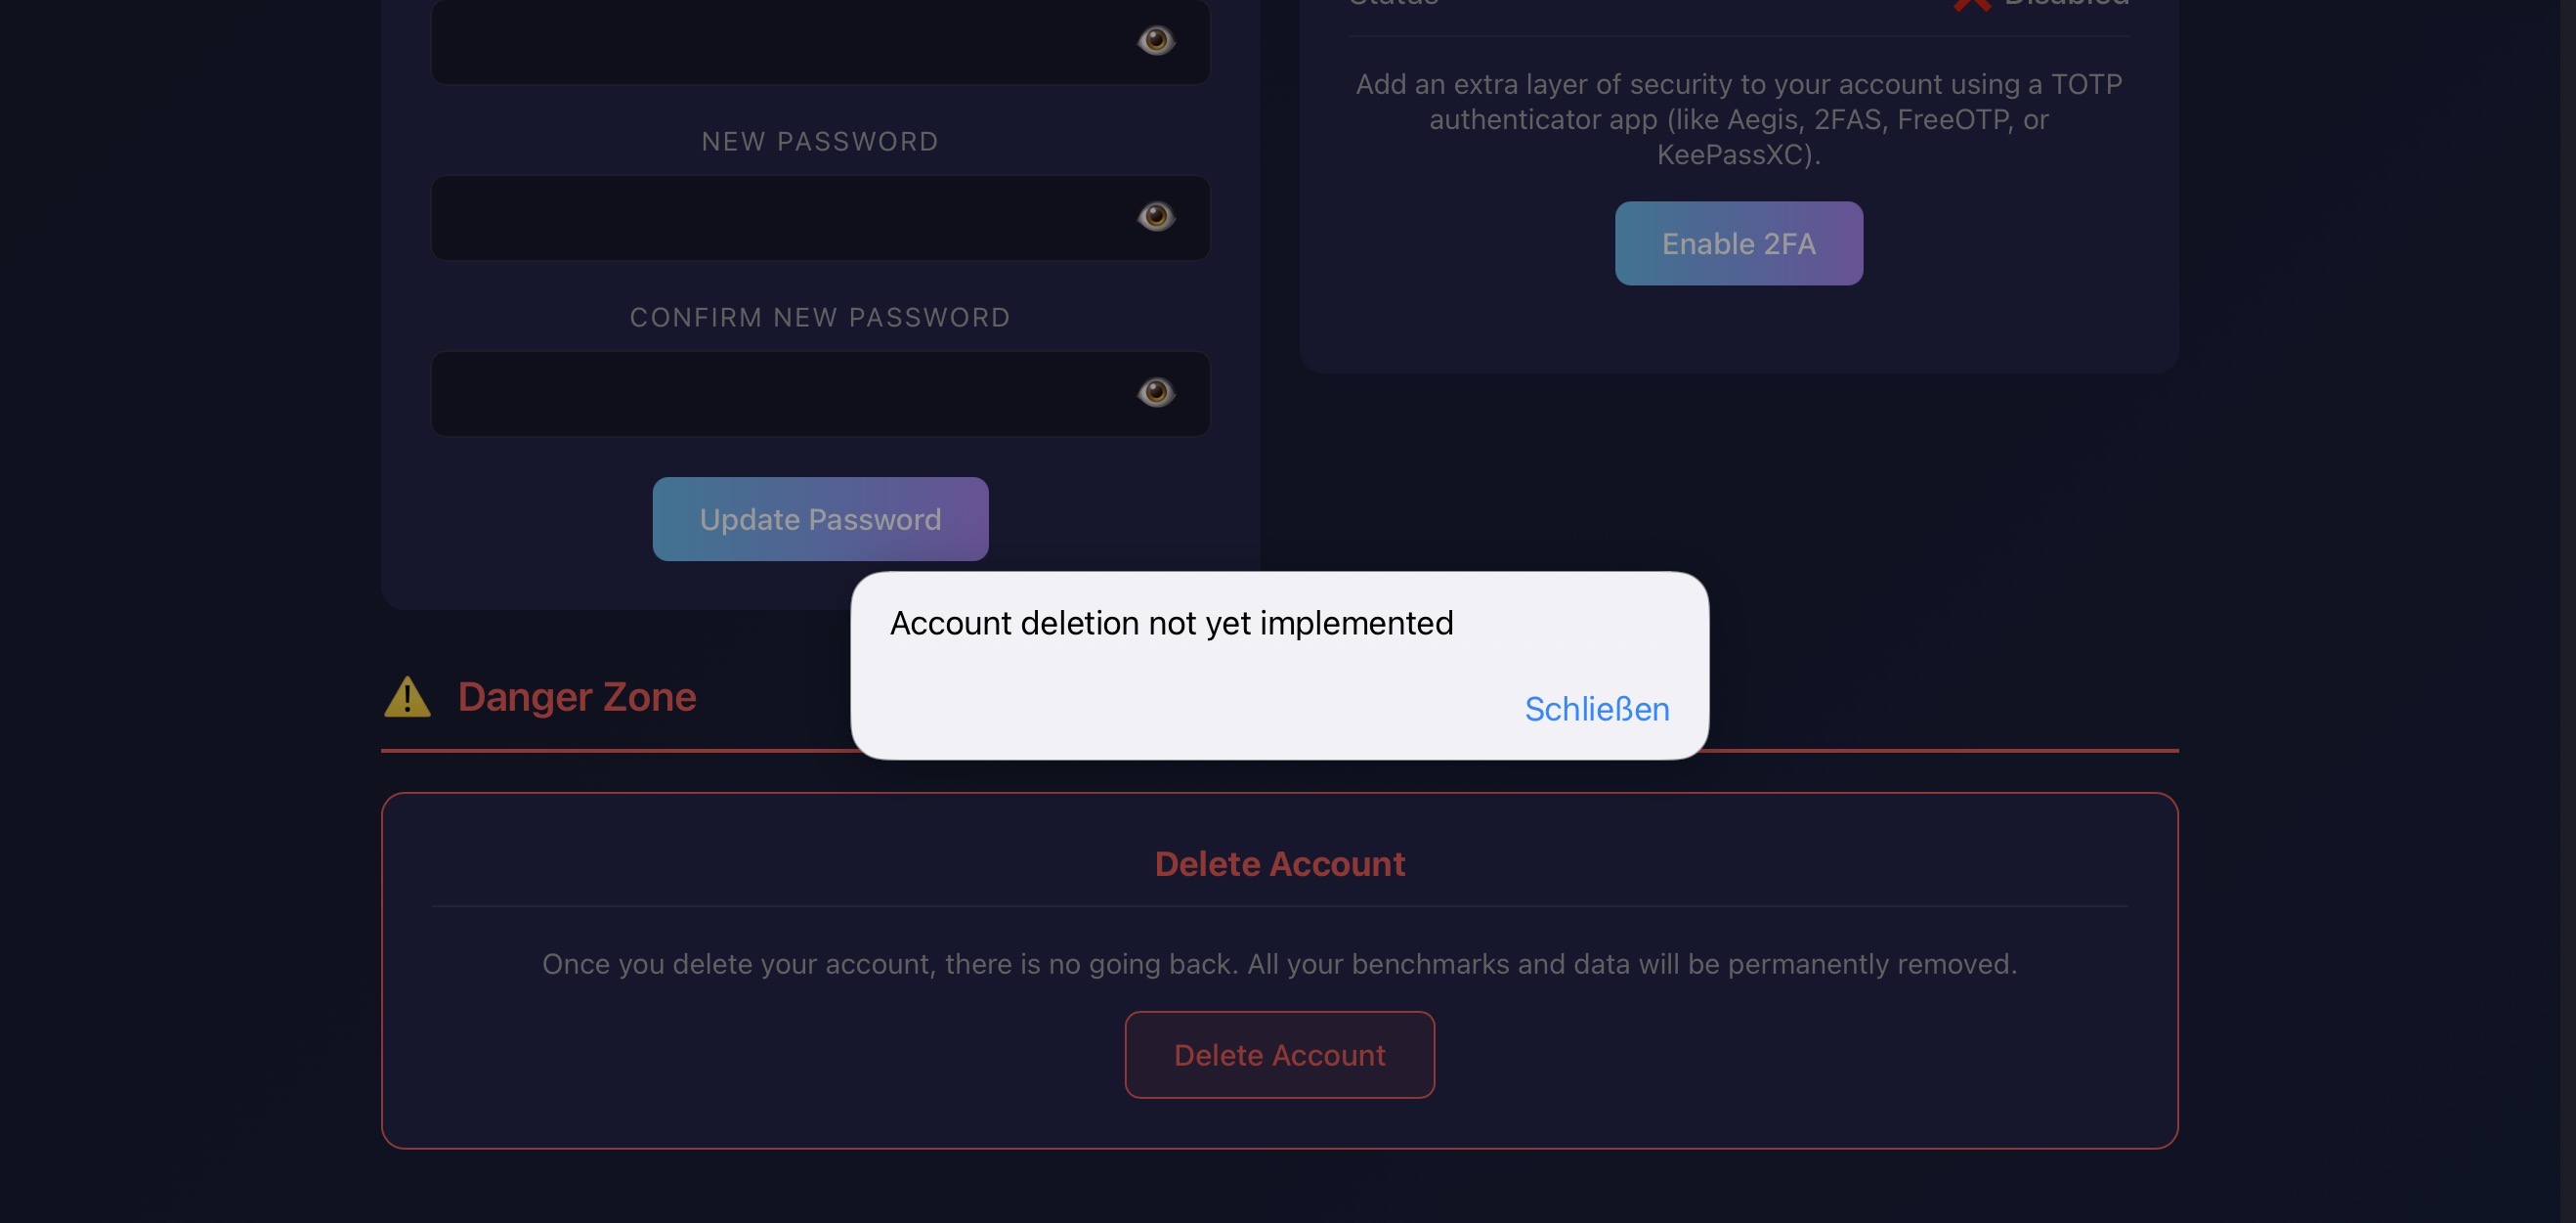
Task: Focus the New Password input field
Action: (780, 218)
